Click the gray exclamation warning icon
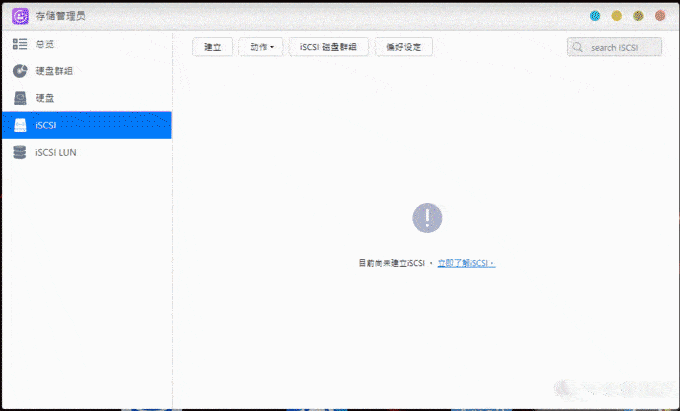Screen dimensions: 680x411 pos(427,218)
